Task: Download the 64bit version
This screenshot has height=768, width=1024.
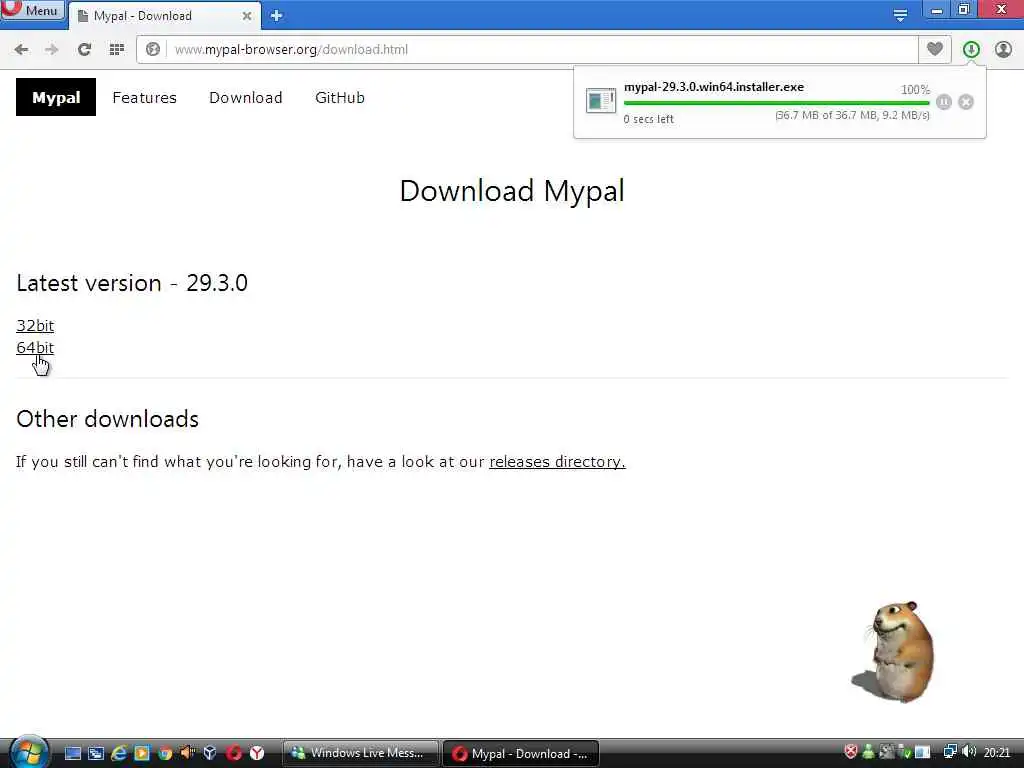Action: pyautogui.click(x=35, y=347)
